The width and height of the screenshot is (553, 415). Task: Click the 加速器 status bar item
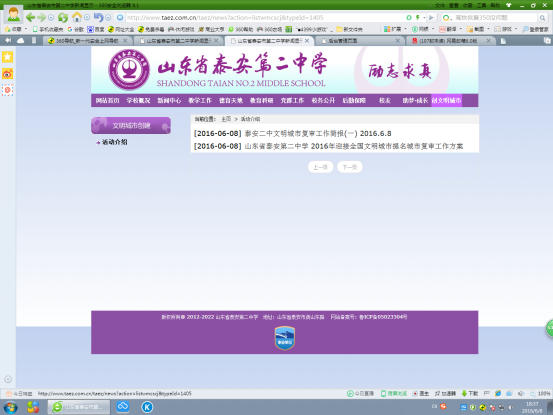[445, 393]
